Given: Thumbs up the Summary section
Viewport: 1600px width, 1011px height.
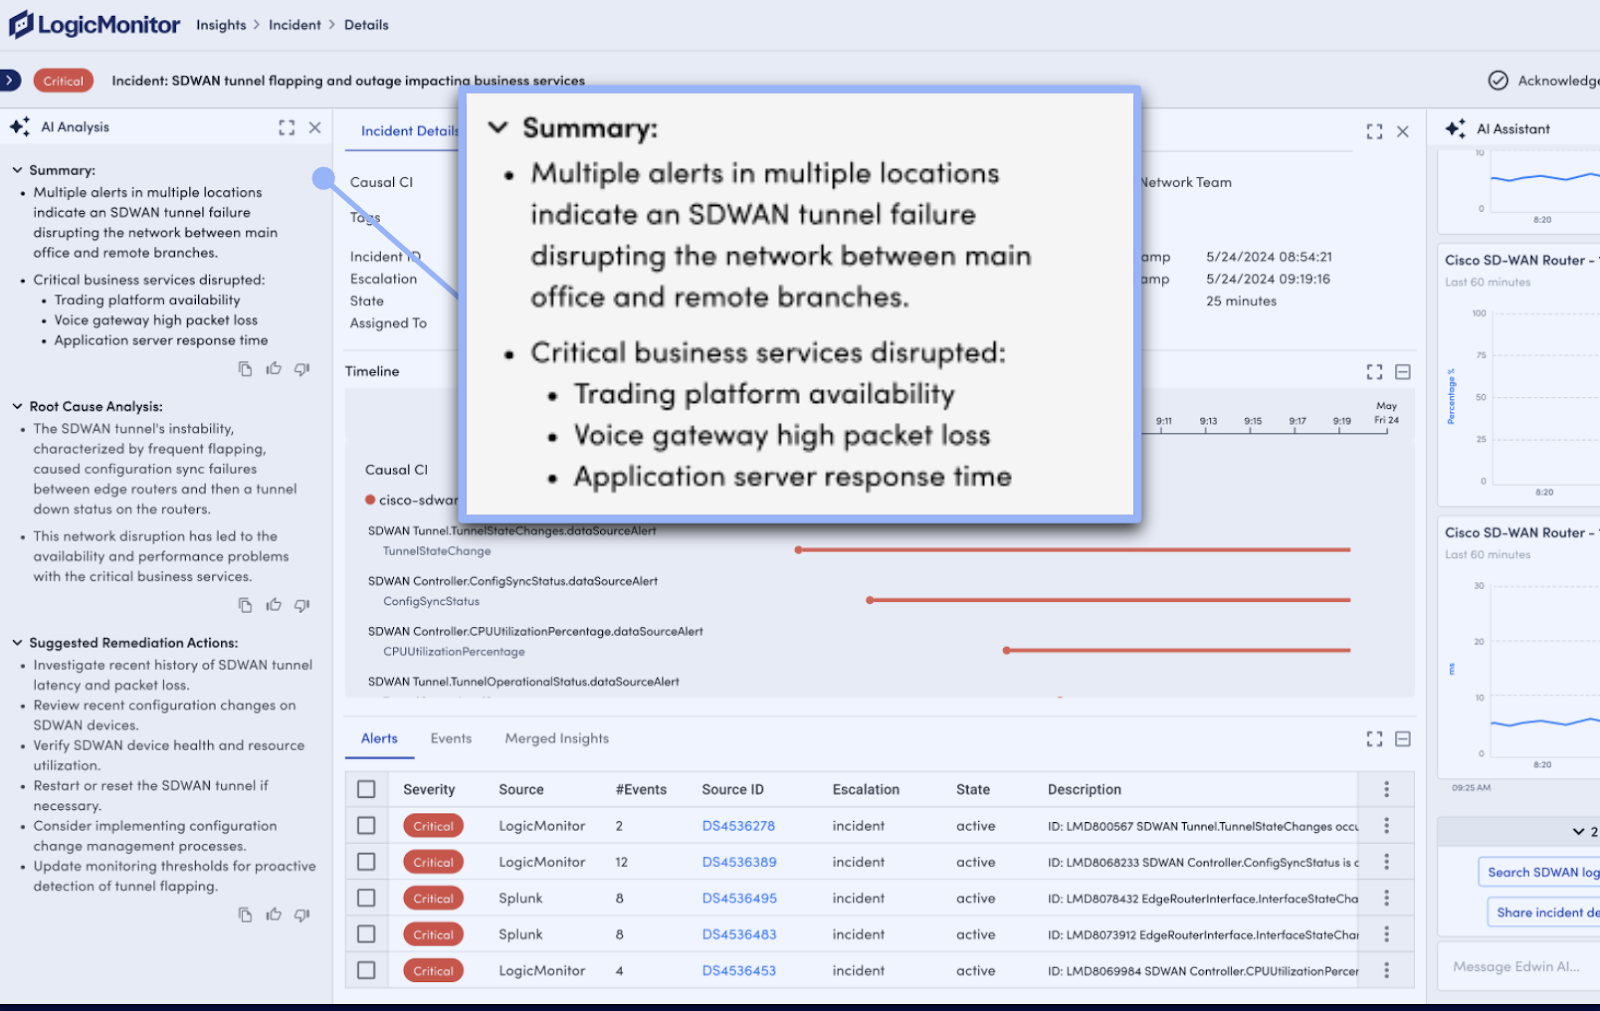Looking at the screenshot, I should click(273, 369).
